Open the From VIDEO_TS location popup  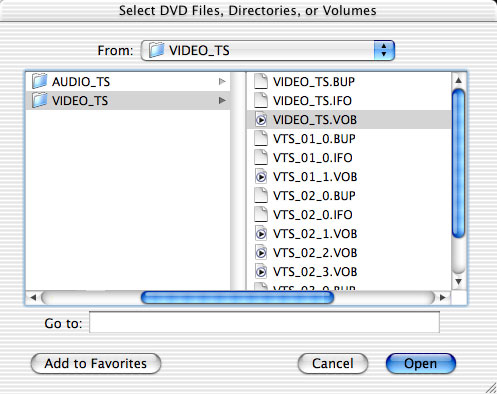pos(268,51)
